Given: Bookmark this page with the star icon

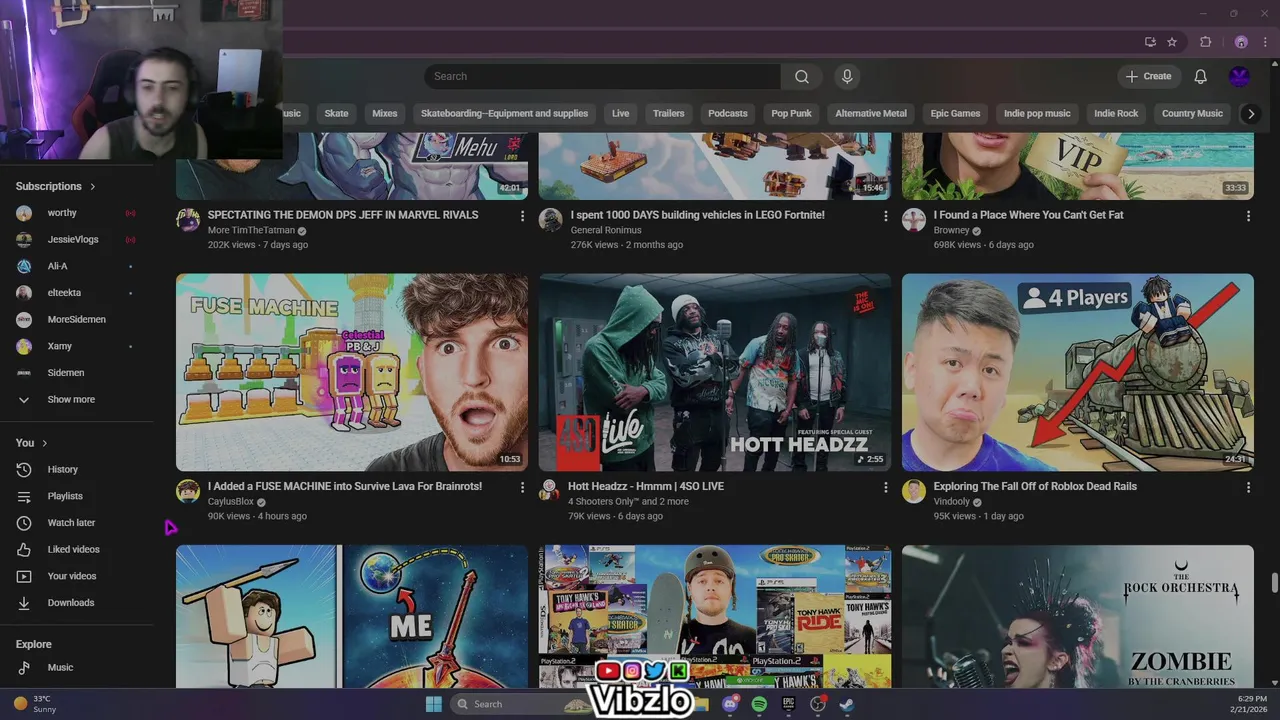Looking at the screenshot, I should click(x=1172, y=42).
